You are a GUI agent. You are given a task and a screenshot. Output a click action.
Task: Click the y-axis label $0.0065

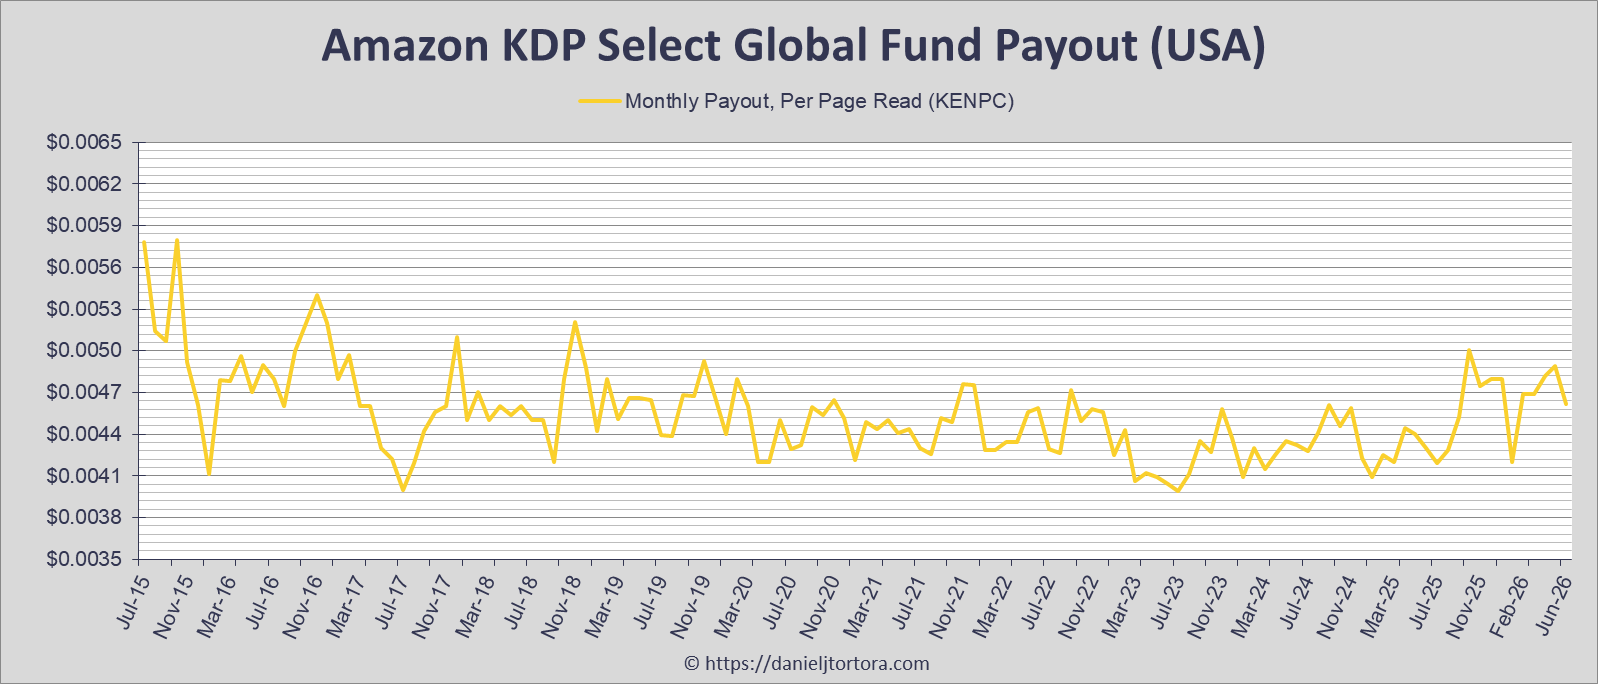click(84, 143)
